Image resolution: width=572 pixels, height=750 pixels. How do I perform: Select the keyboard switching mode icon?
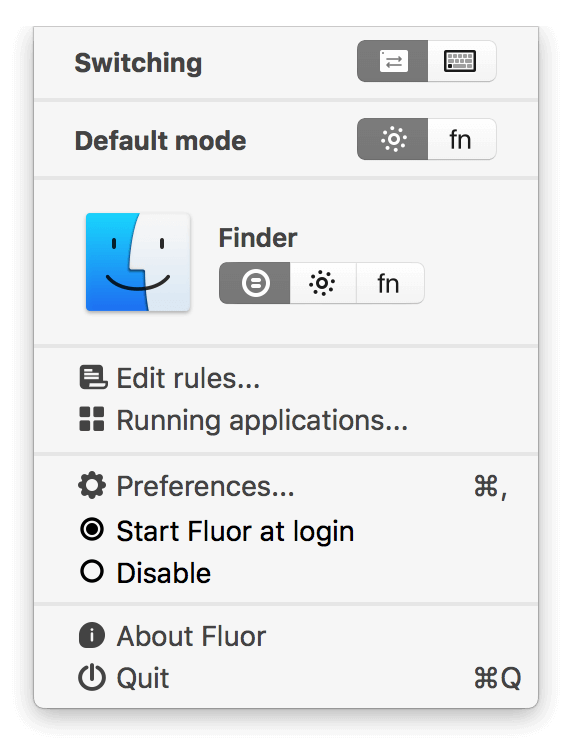tap(462, 61)
